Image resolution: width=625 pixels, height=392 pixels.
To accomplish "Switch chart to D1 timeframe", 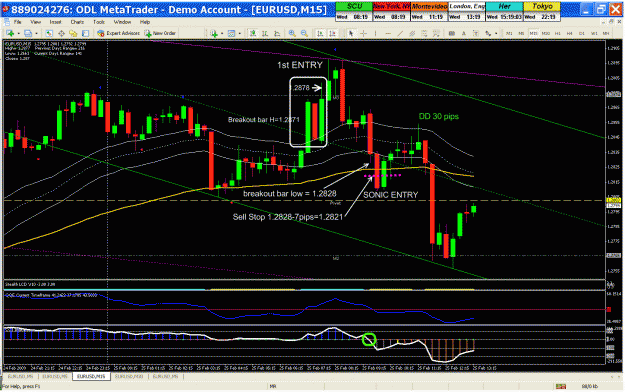I will pyautogui.click(x=582, y=33).
